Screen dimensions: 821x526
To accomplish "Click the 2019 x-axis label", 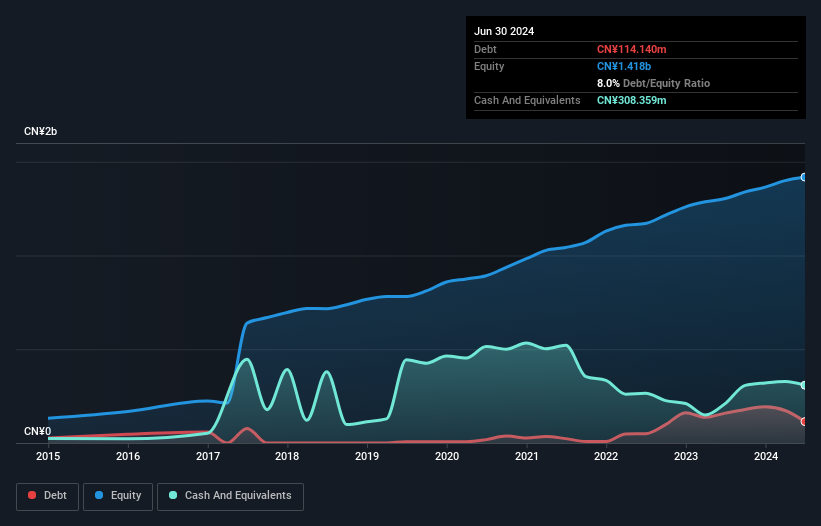I will click(x=367, y=456).
